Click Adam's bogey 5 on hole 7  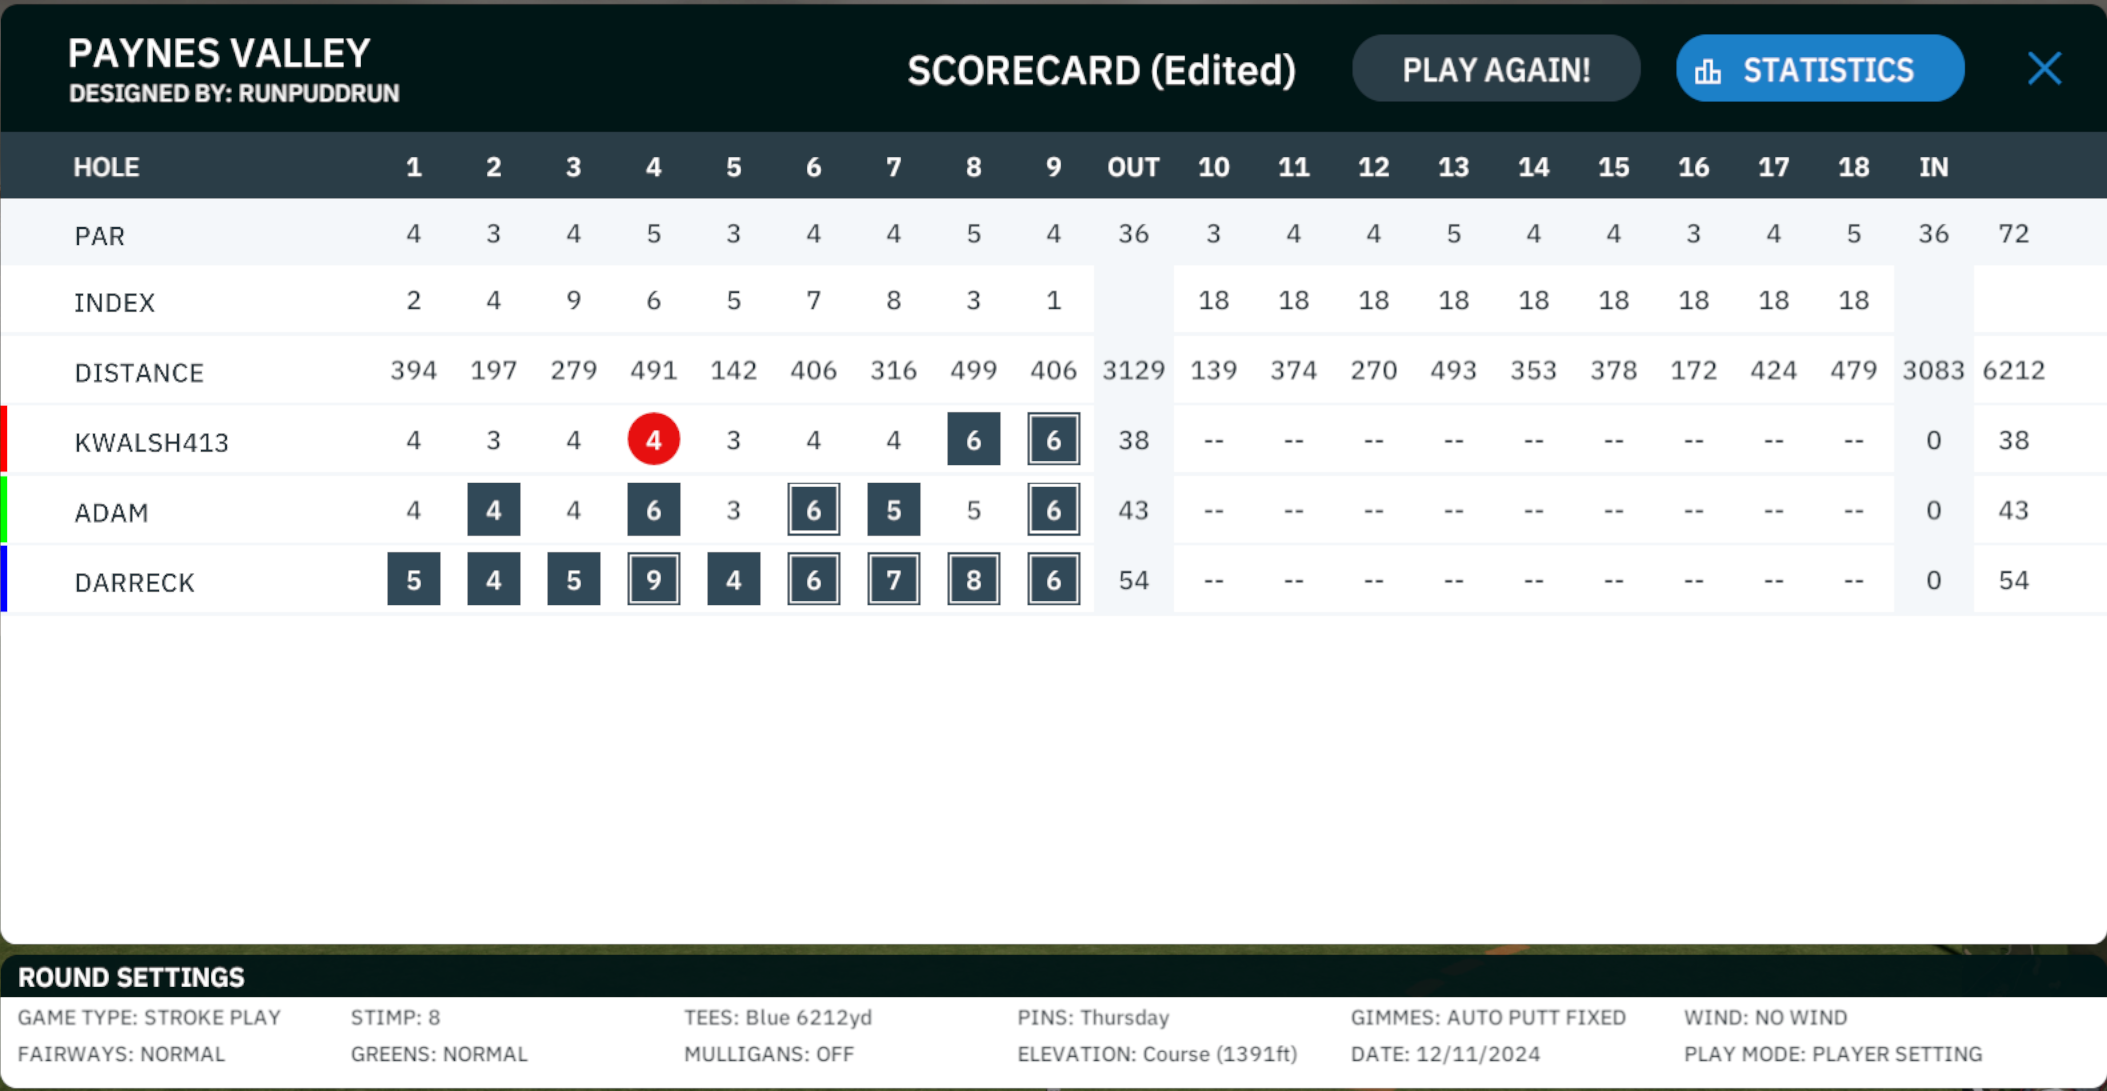coord(894,509)
